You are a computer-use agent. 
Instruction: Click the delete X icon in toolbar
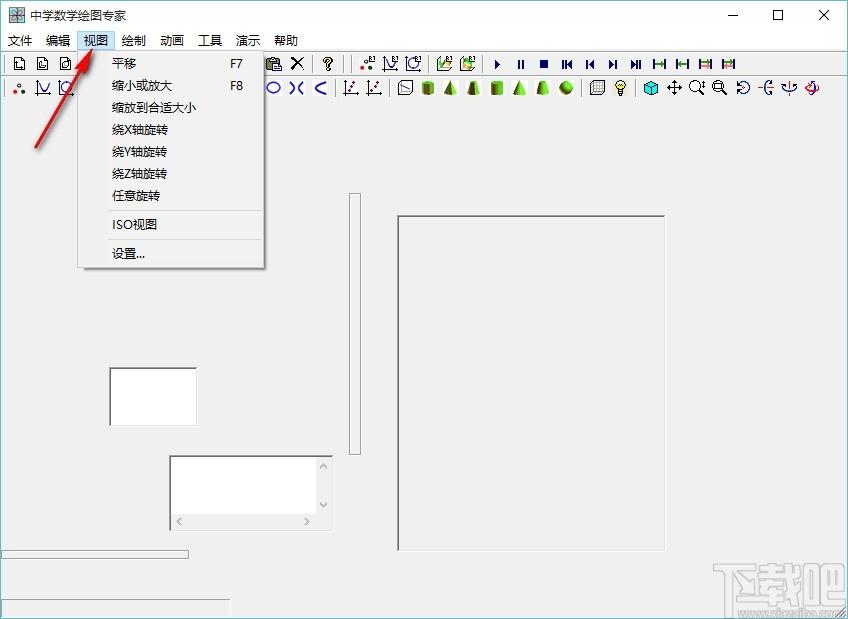297,64
